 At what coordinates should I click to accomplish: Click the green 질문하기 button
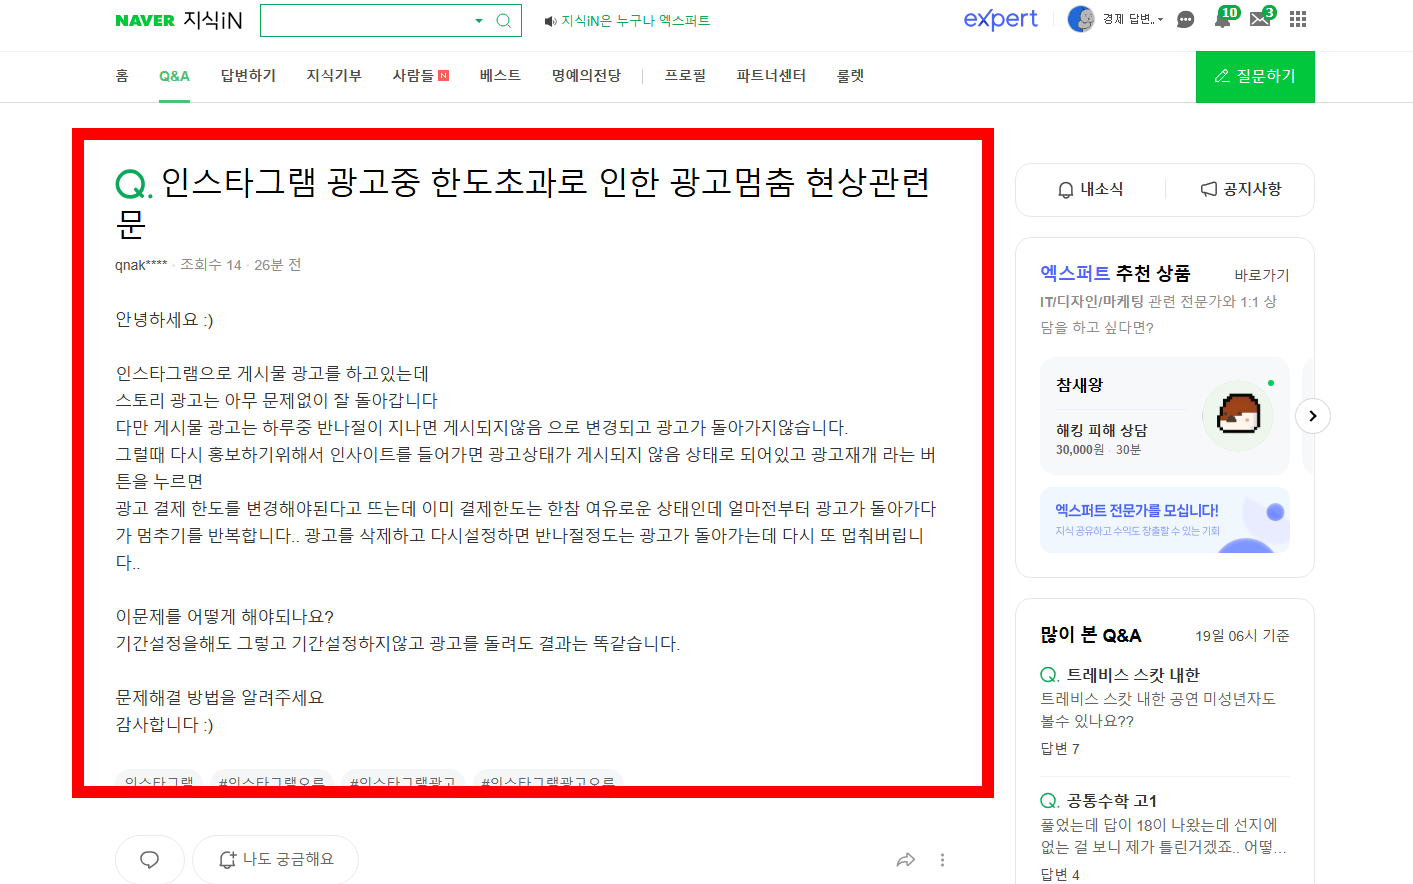click(1255, 77)
